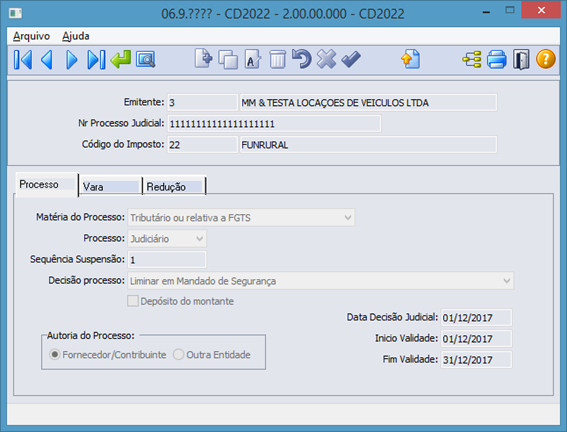This screenshot has height=432, width=567.
Task: Open the orange help question icon
Action: (546, 59)
